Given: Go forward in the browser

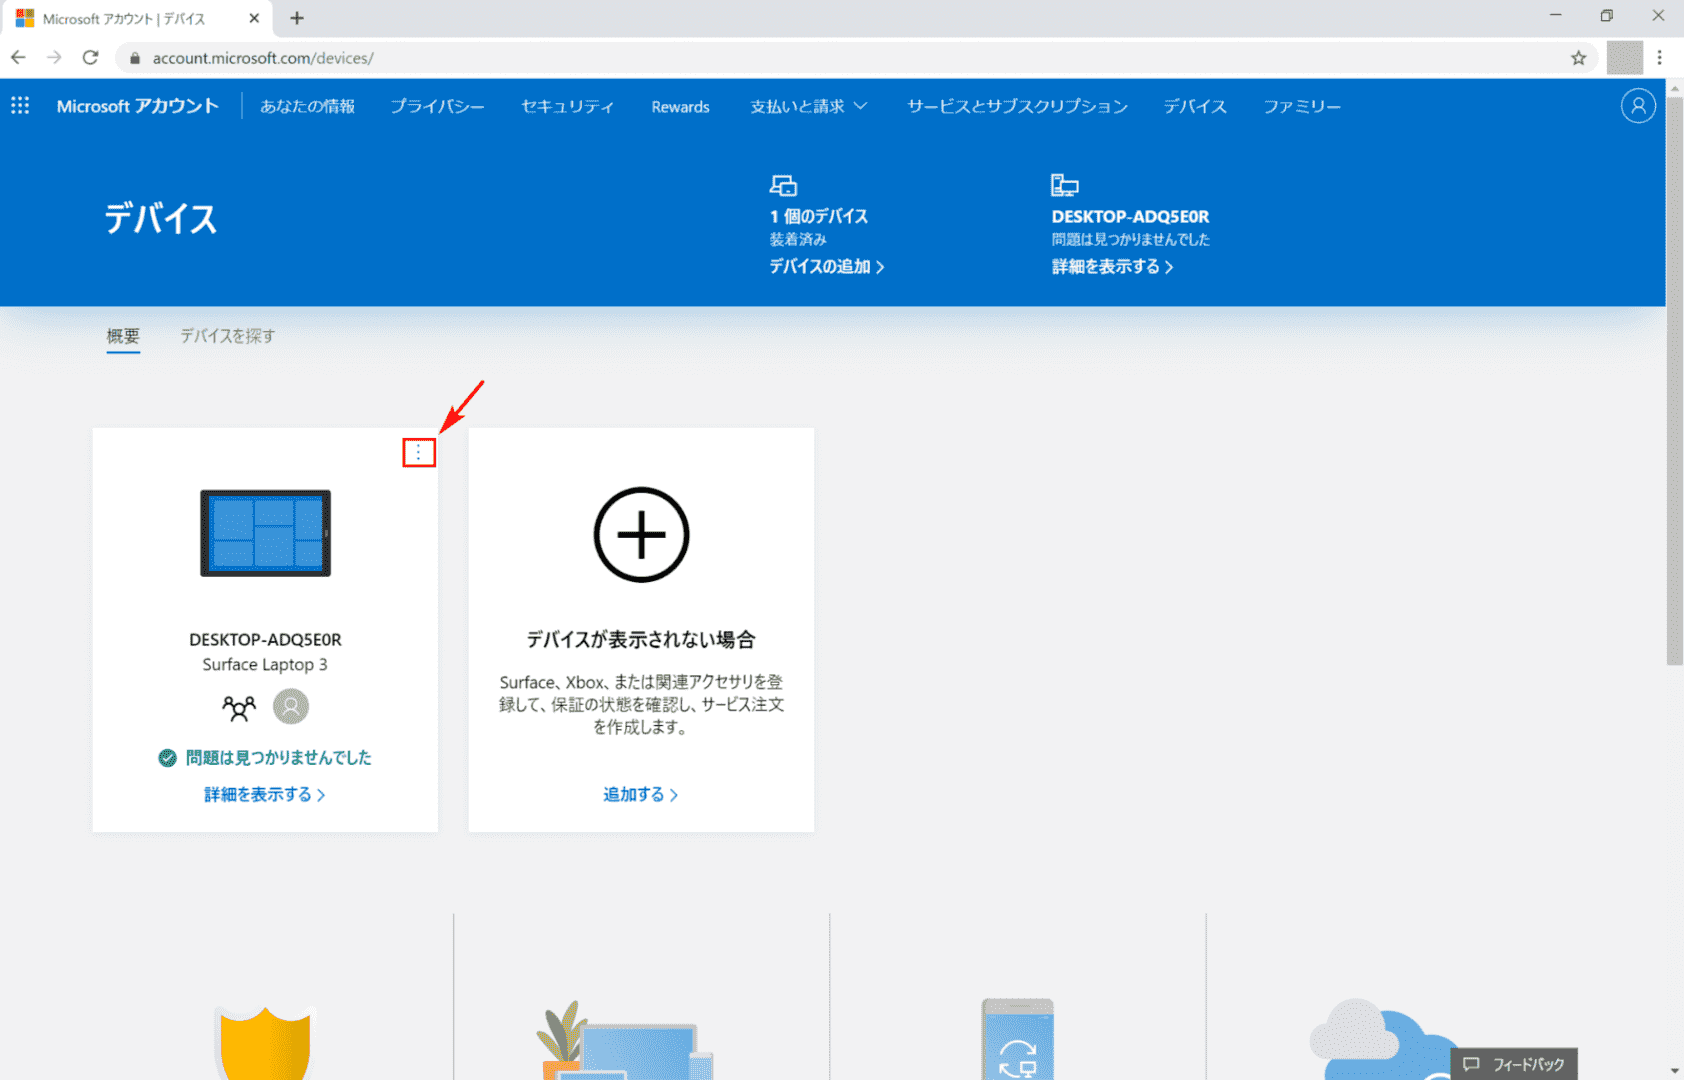Looking at the screenshot, I should 54,58.
